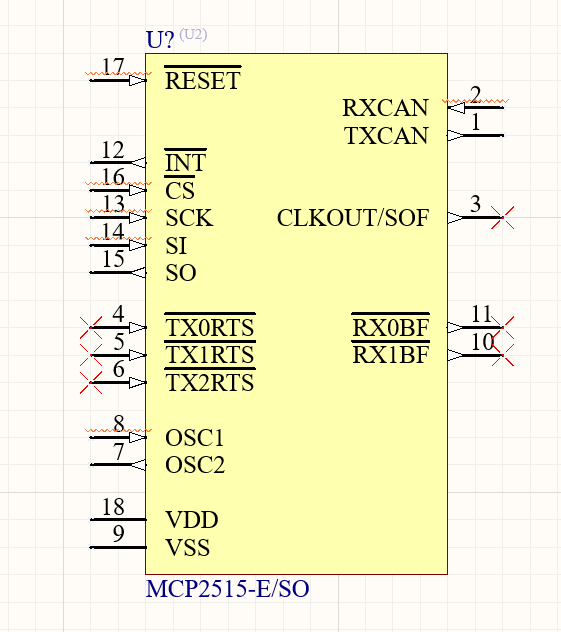The height and width of the screenshot is (632, 561).
Task: Select the MCP2515-E/SO part comment
Action: pos(227,589)
